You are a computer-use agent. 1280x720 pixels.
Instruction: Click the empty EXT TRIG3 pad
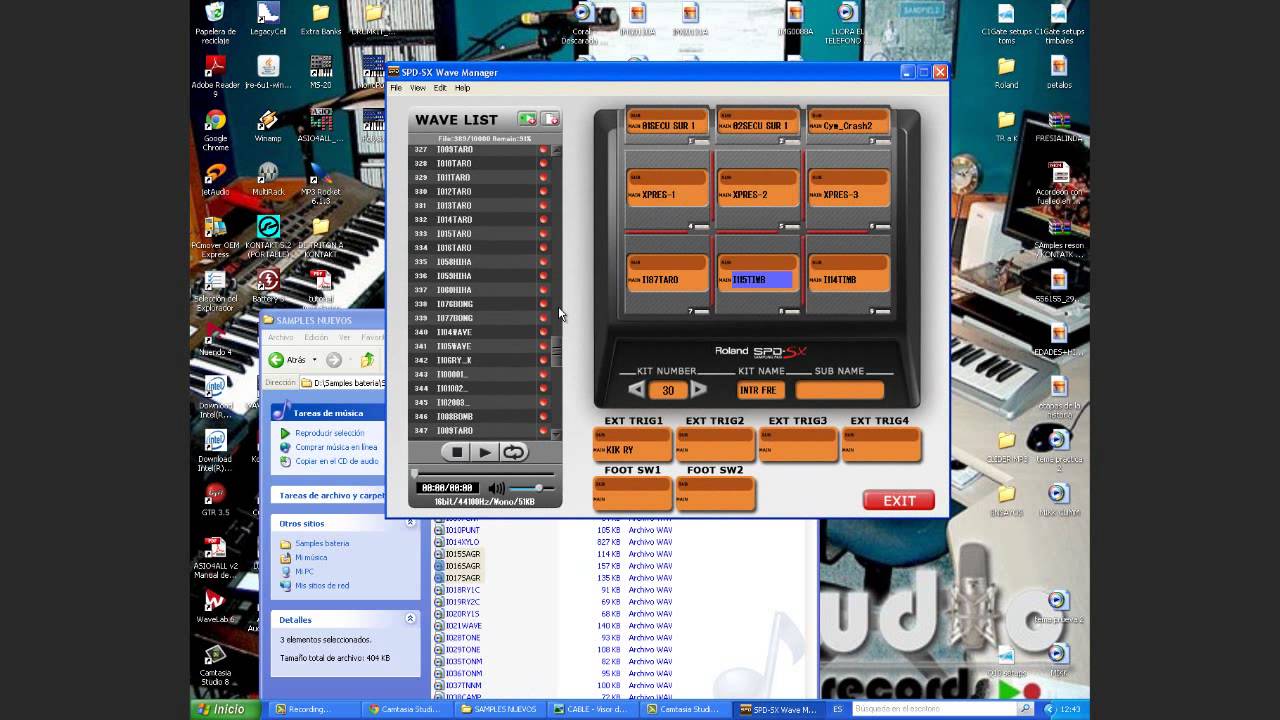coord(798,443)
